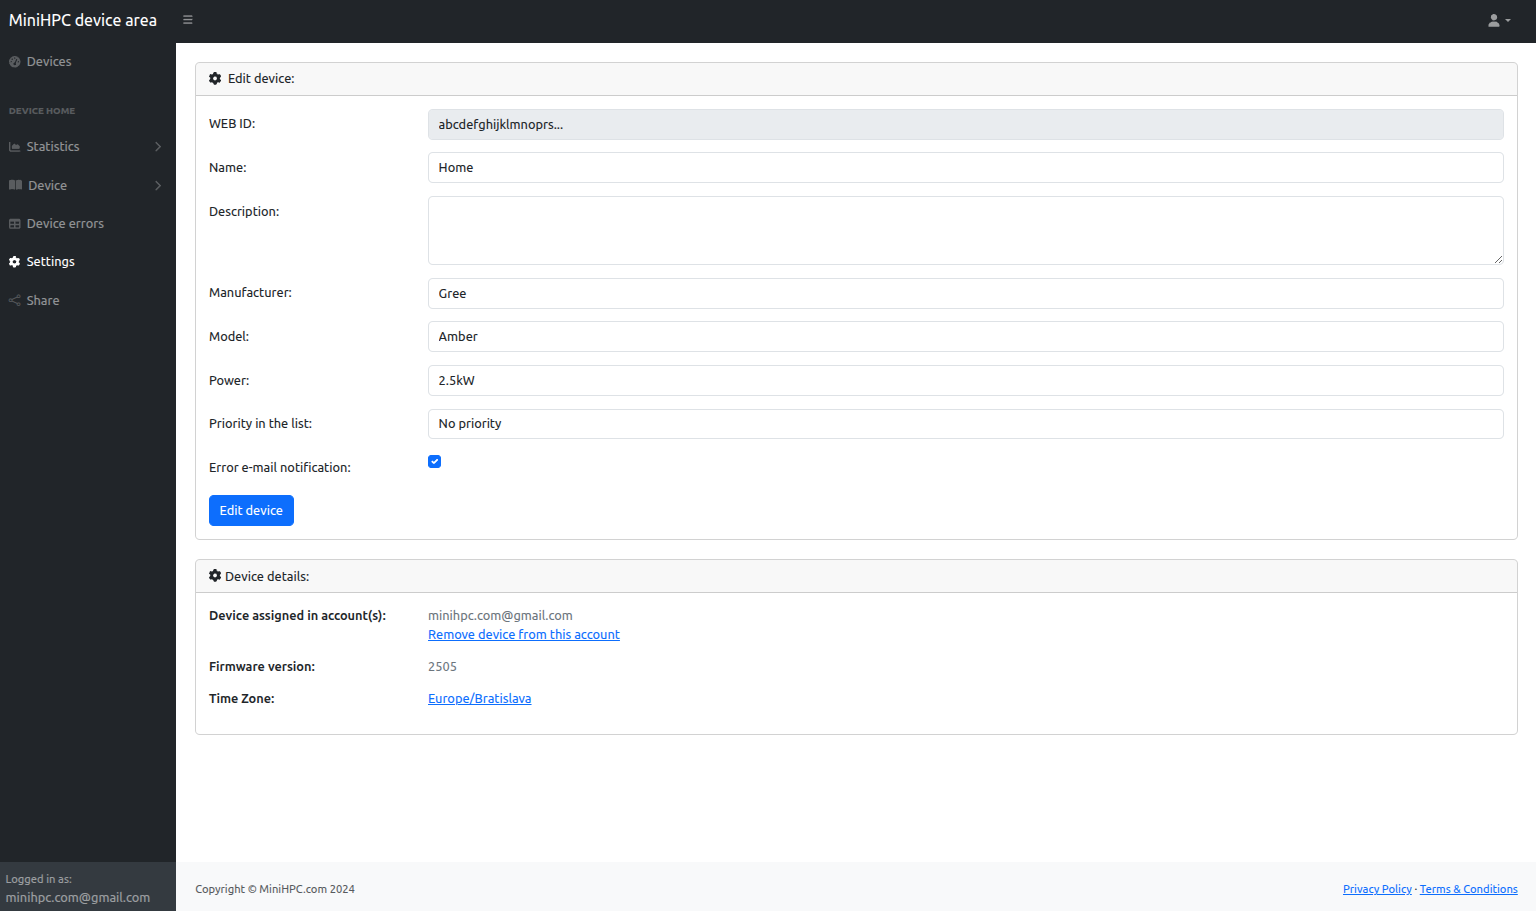Click the Description text area

coord(965,231)
